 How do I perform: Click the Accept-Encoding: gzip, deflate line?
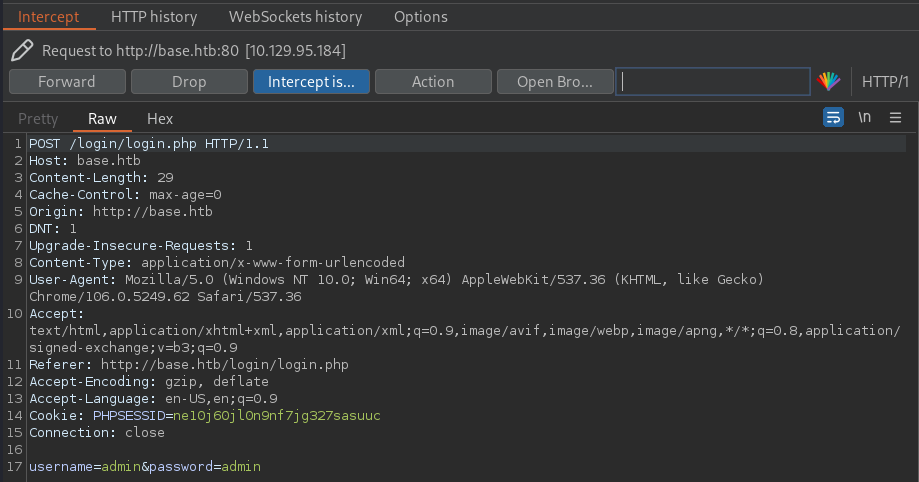point(149,382)
